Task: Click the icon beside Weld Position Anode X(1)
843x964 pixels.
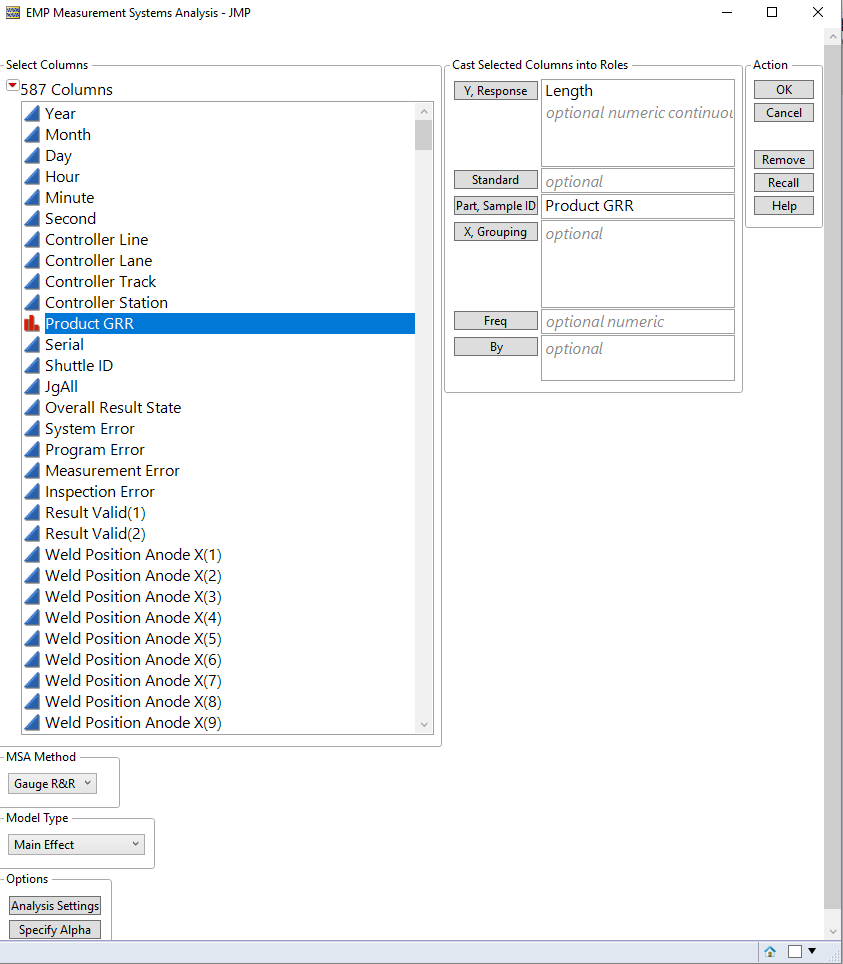Action: pyautogui.click(x=32, y=555)
